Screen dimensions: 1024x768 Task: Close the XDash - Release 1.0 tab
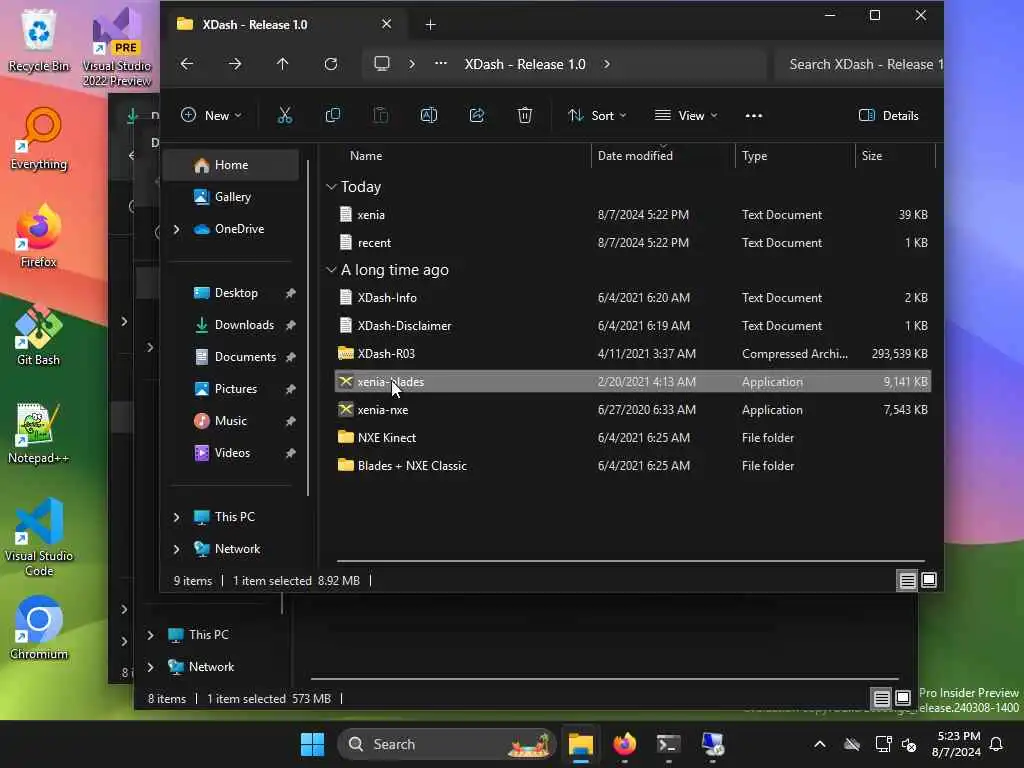(x=387, y=24)
